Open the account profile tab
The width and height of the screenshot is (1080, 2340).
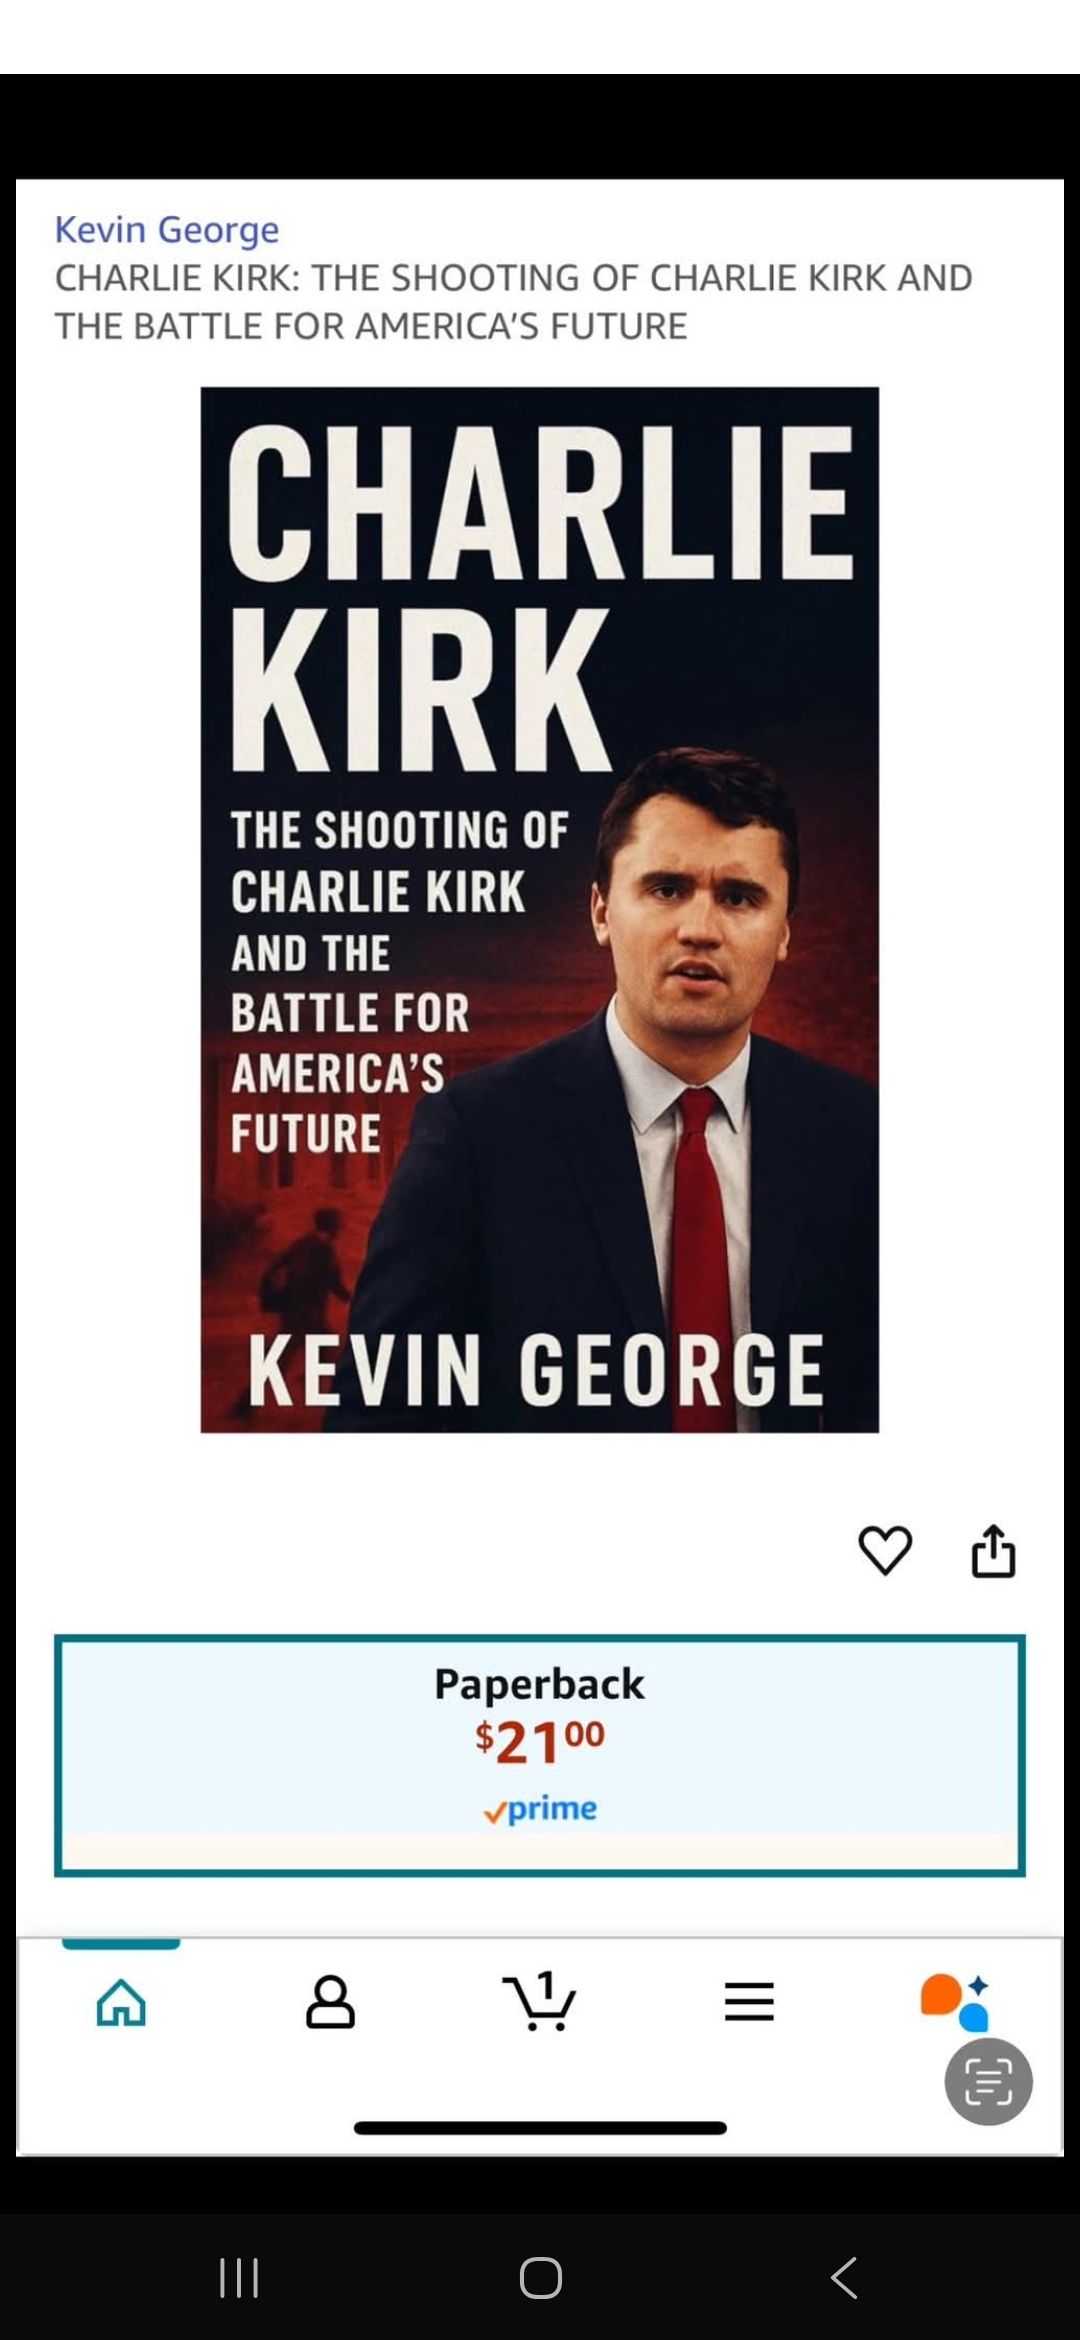point(330,2002)
